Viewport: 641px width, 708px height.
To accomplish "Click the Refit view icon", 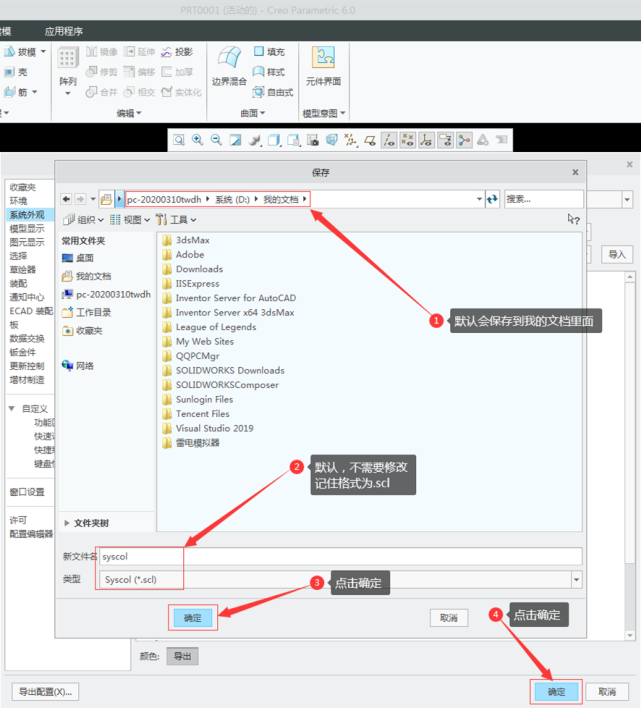I will tap(179, 140).
